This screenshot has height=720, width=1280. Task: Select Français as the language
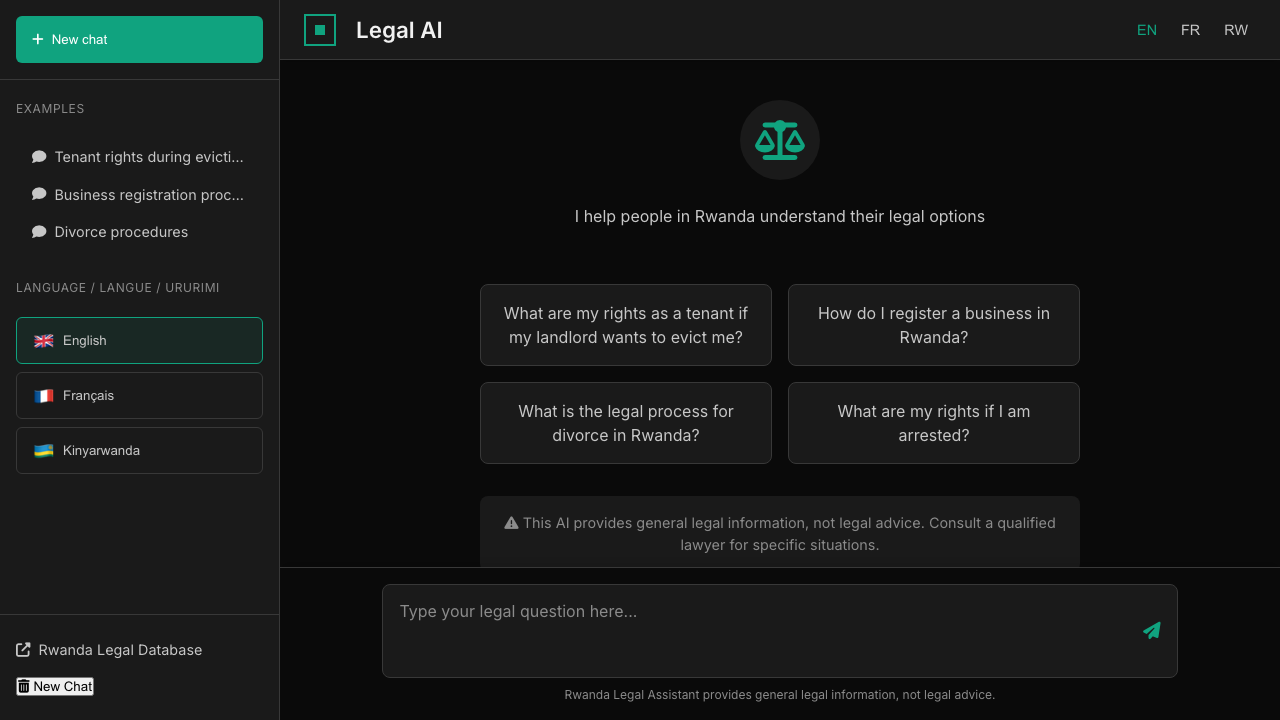[139, 395]
